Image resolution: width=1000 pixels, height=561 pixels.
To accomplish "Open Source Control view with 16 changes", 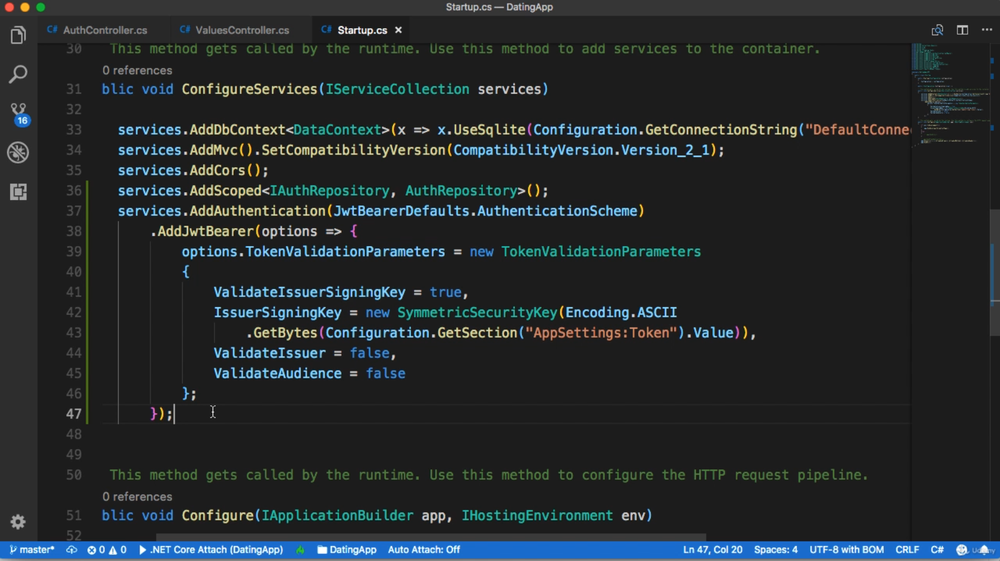I will point(18,114).
